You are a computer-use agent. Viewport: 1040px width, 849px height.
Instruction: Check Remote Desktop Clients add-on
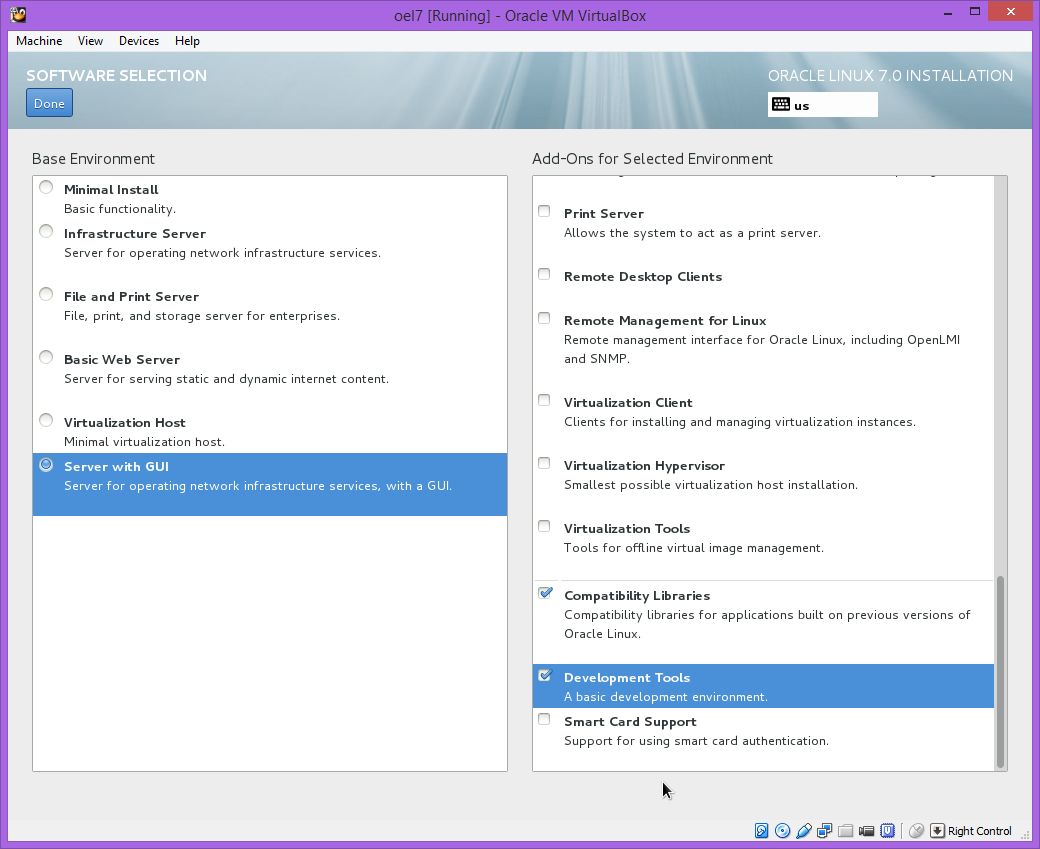(544, 274)
